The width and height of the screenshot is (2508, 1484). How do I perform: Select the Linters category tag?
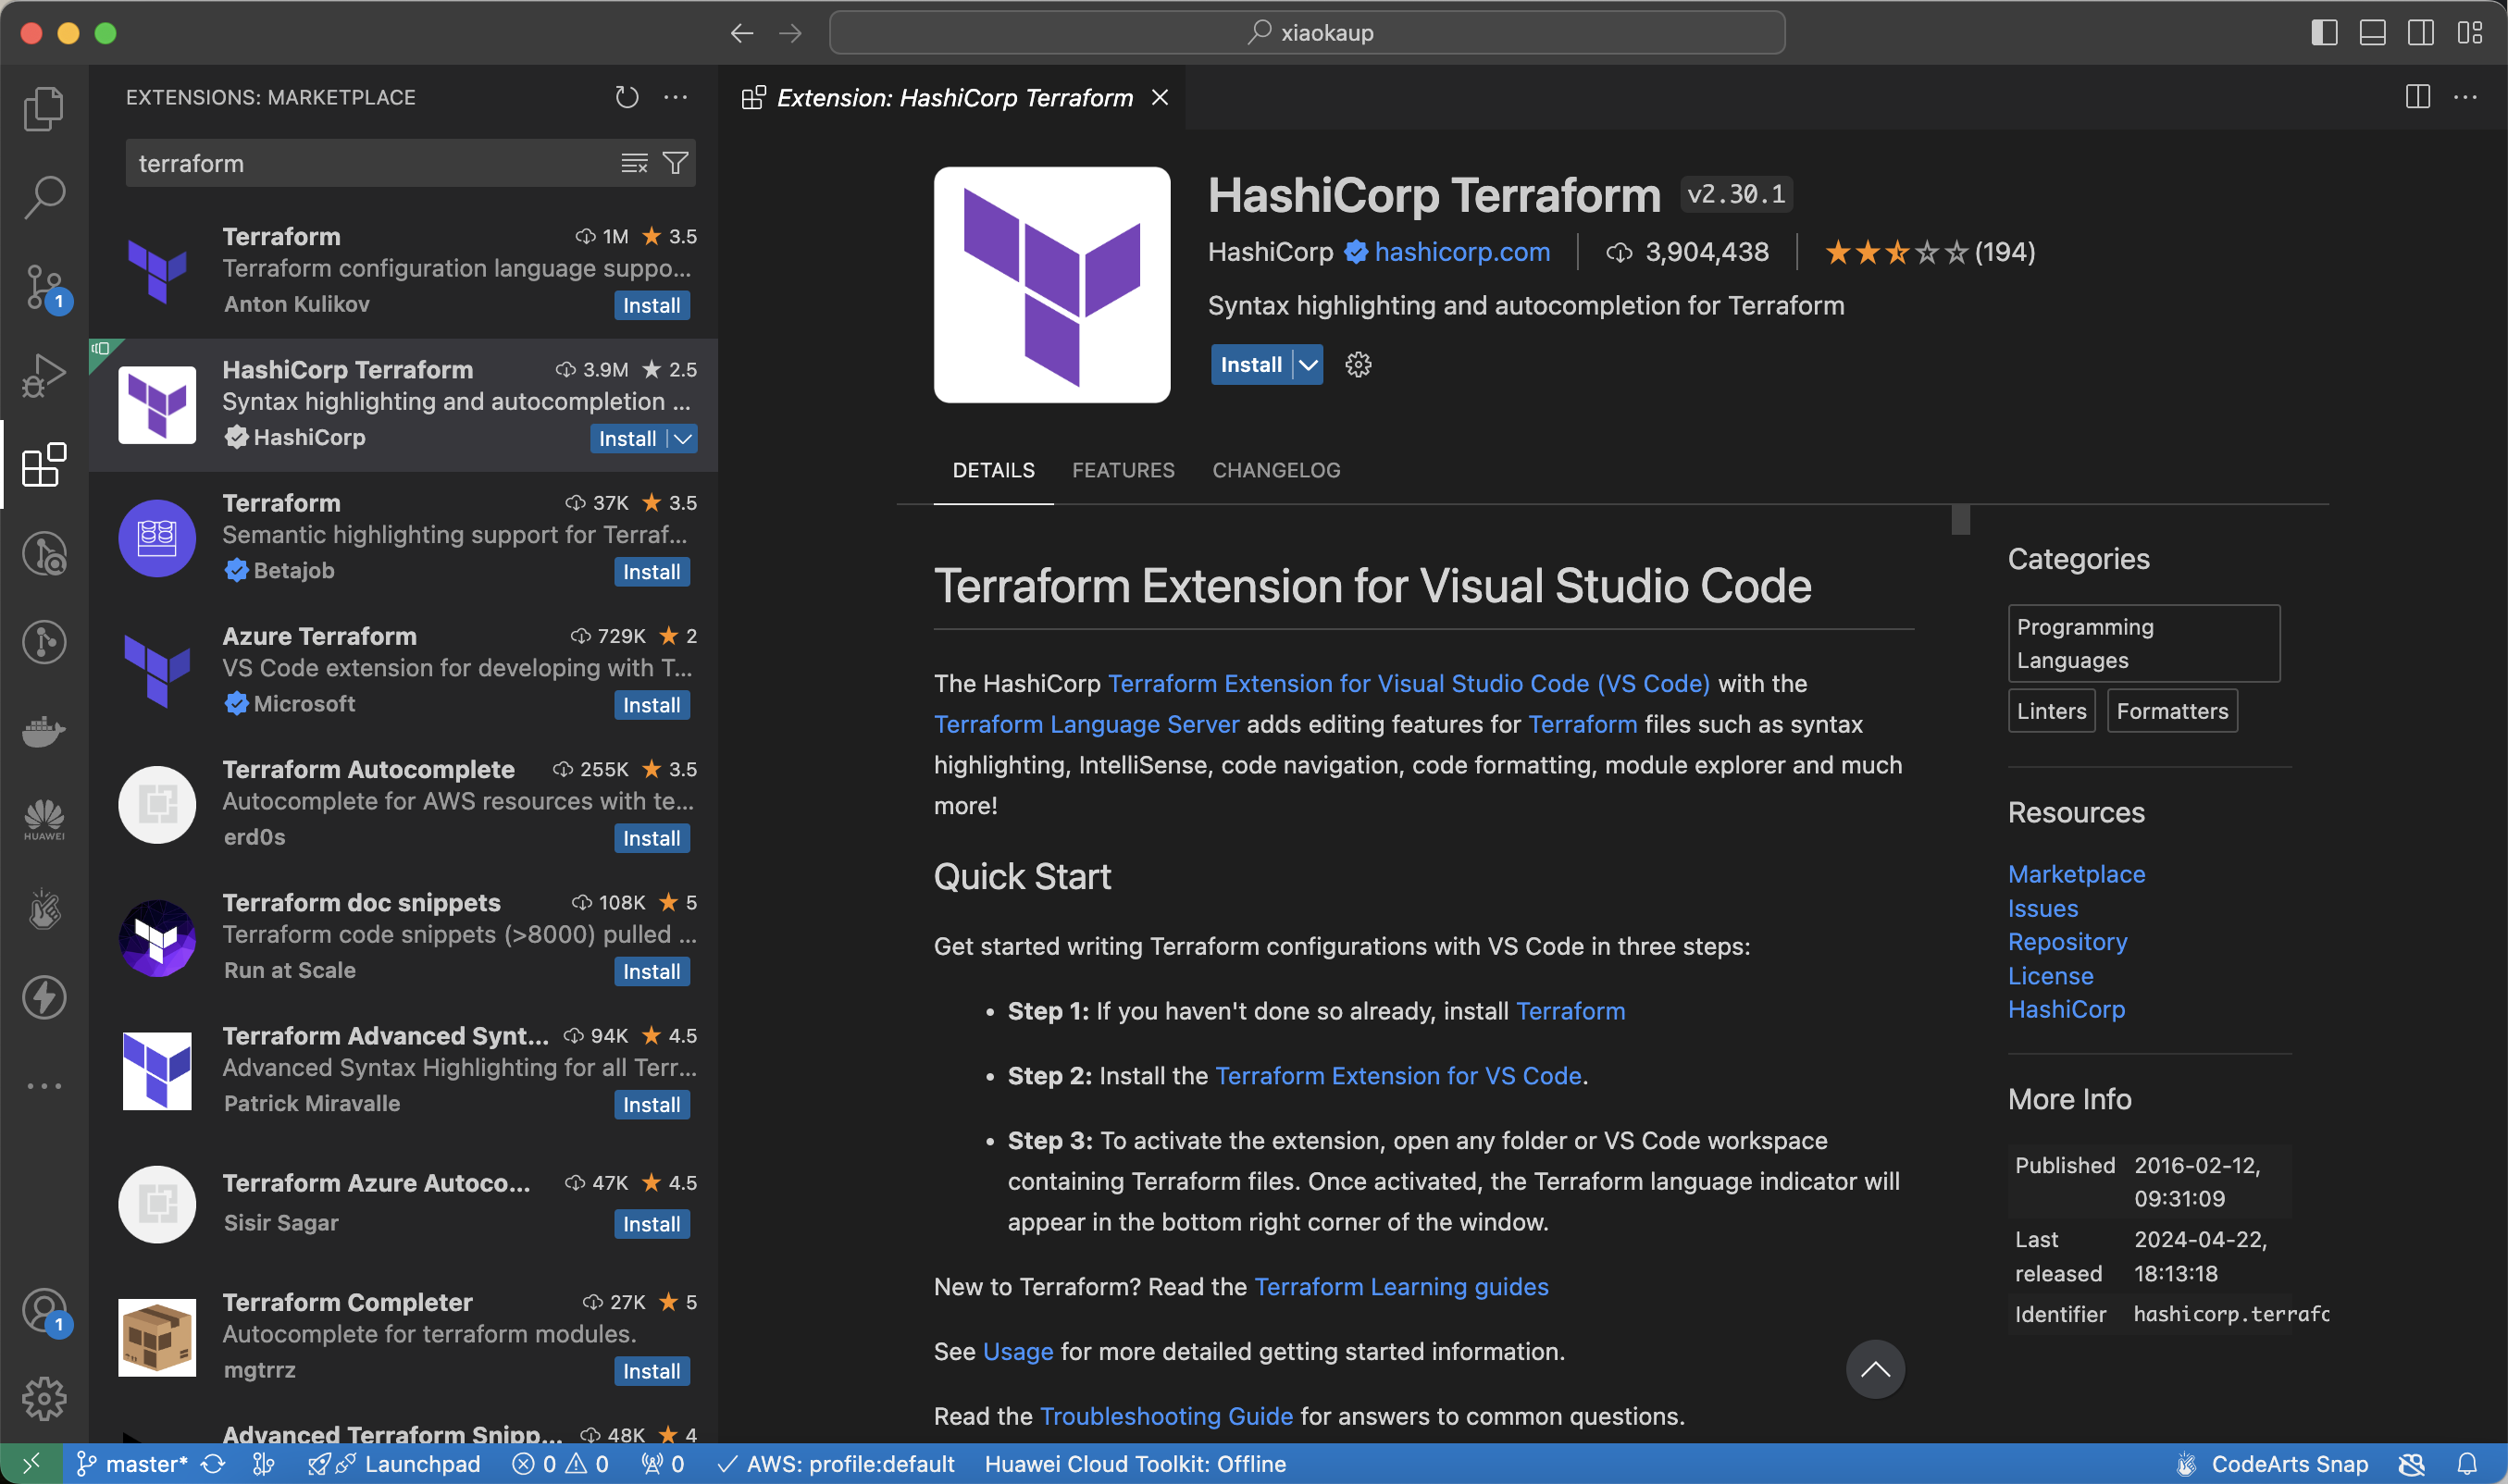[2051, 711]
